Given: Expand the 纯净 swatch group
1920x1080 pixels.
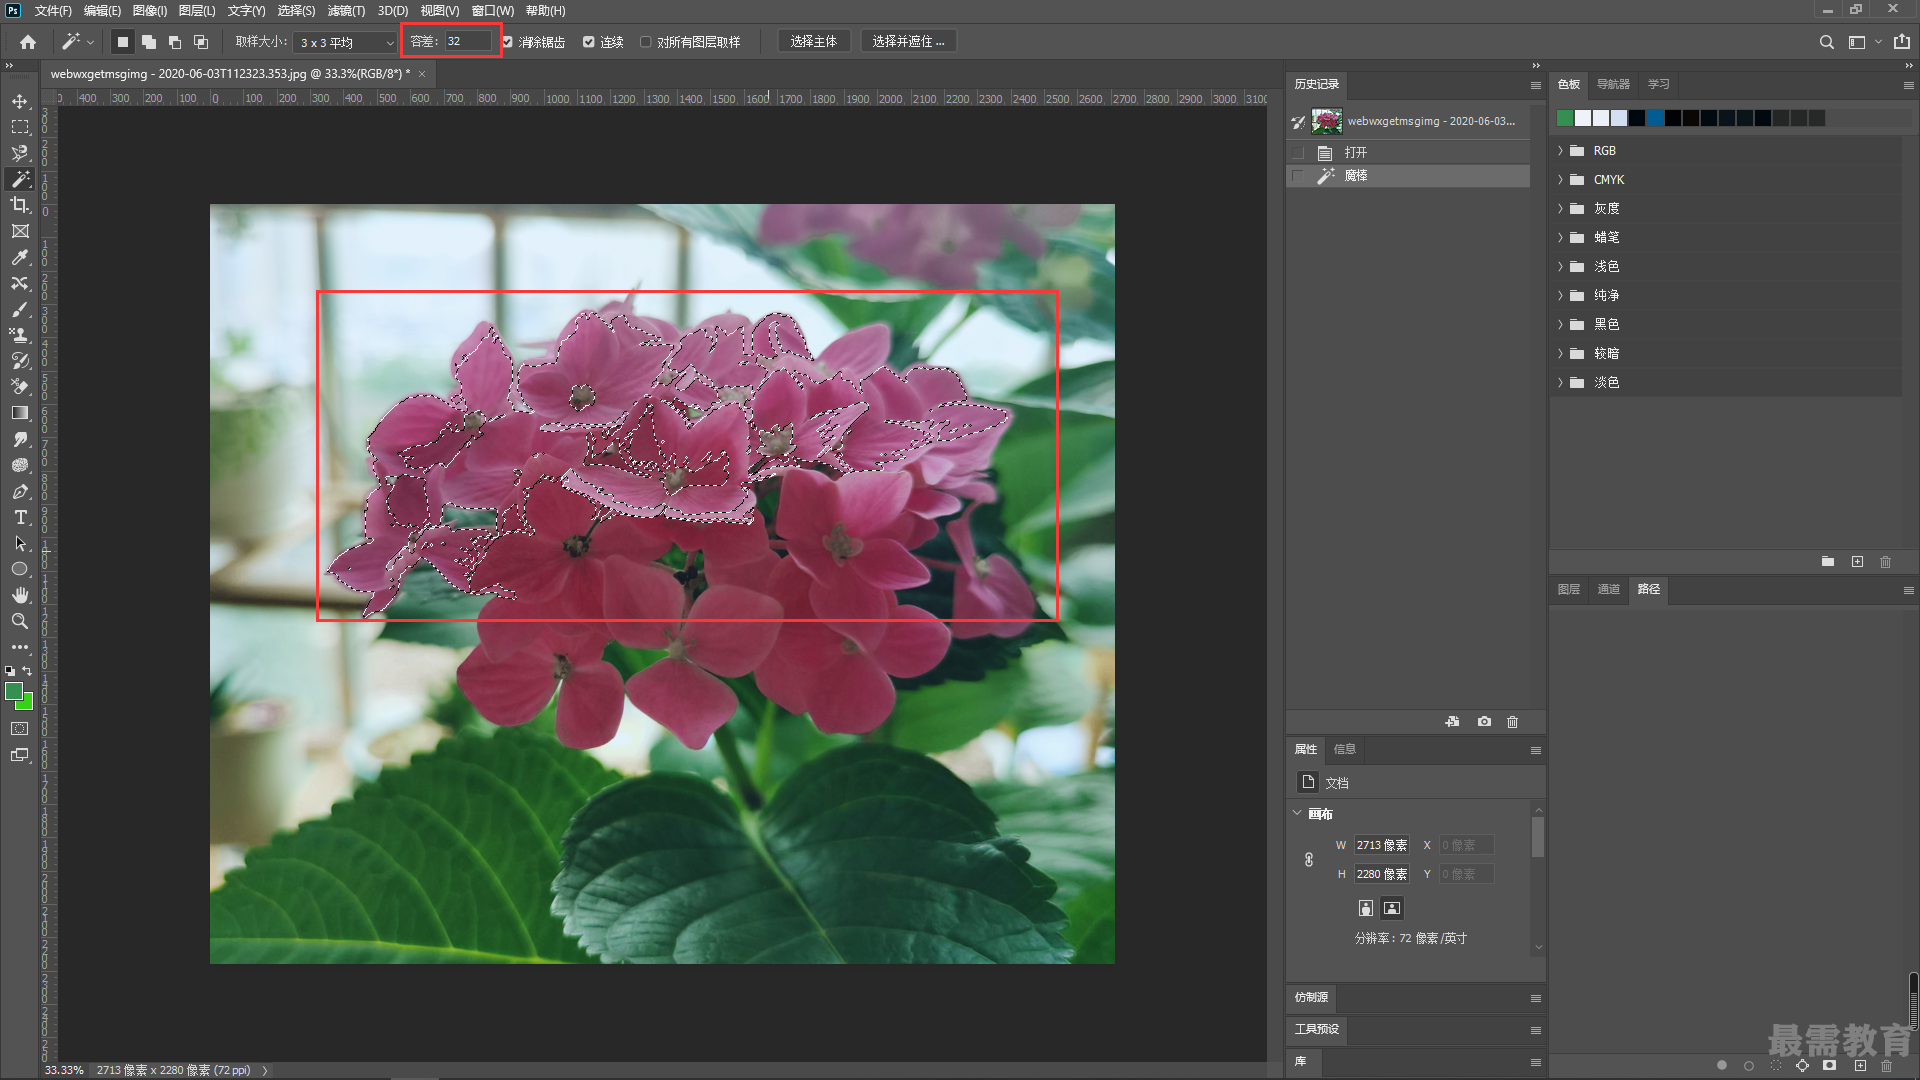Looking at the screenshot, I should click(x=1560, y=296).
